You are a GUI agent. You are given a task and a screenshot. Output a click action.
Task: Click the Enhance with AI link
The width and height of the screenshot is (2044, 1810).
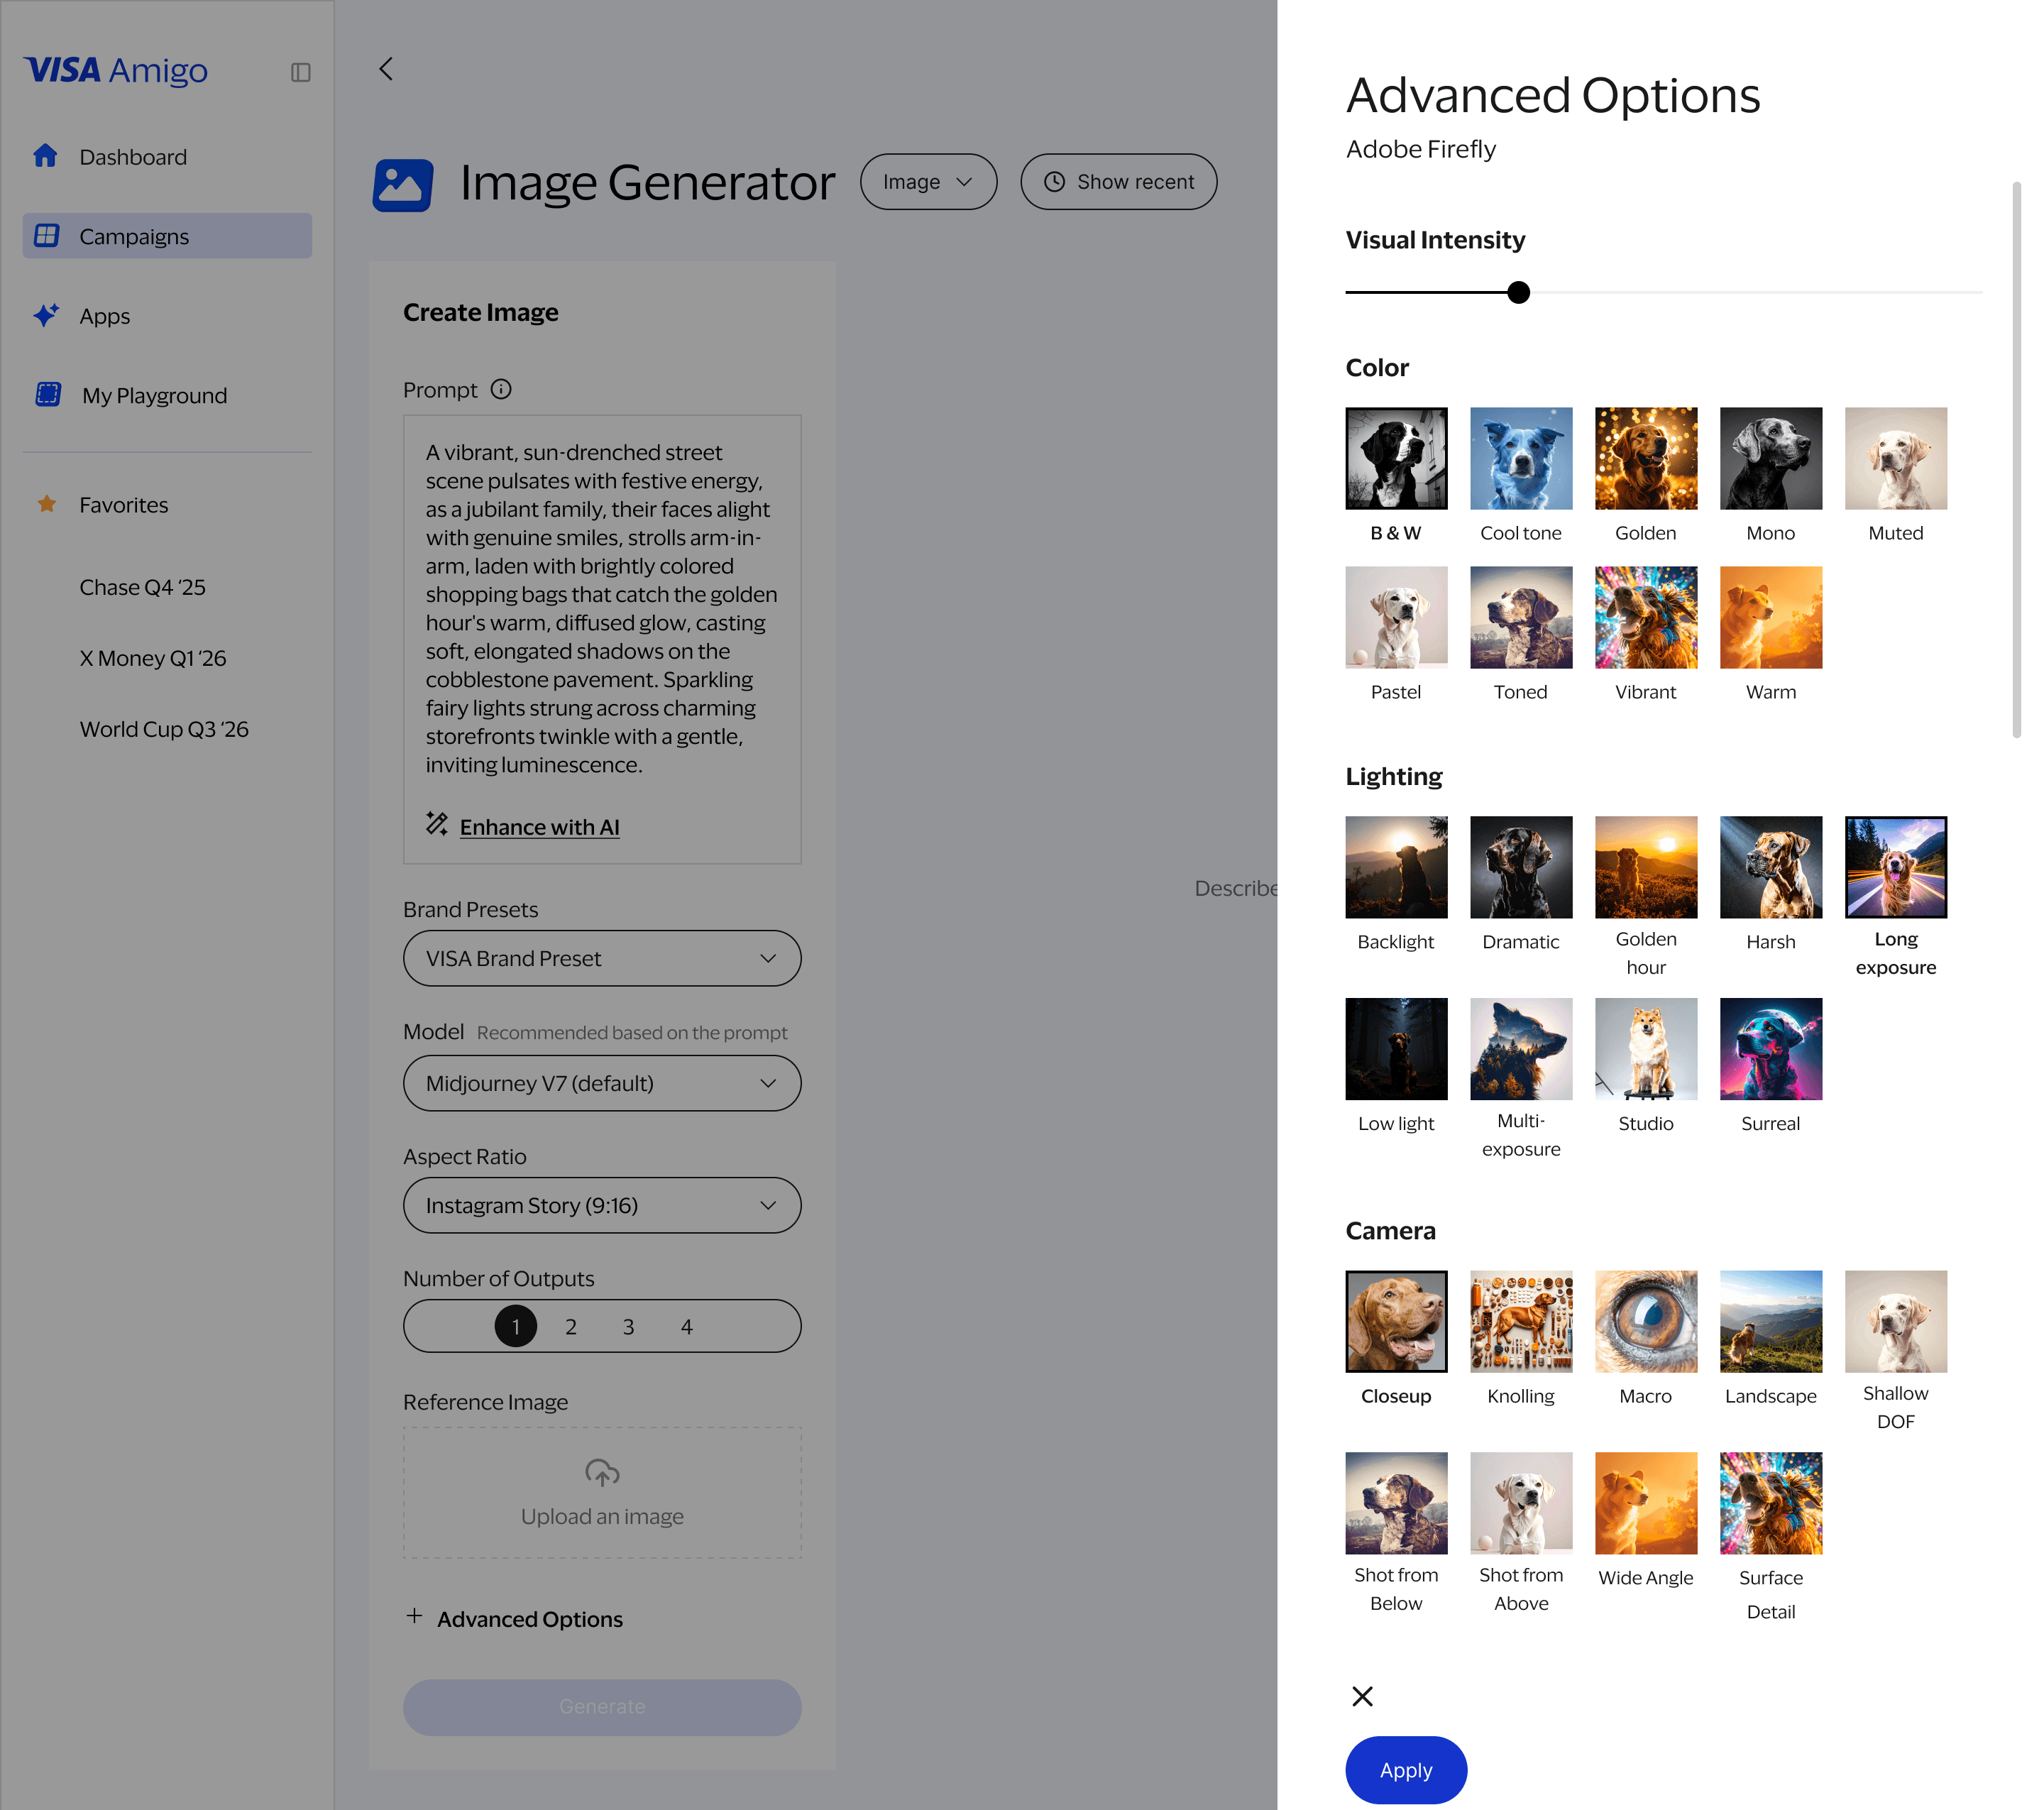click(x=539, y=827)
